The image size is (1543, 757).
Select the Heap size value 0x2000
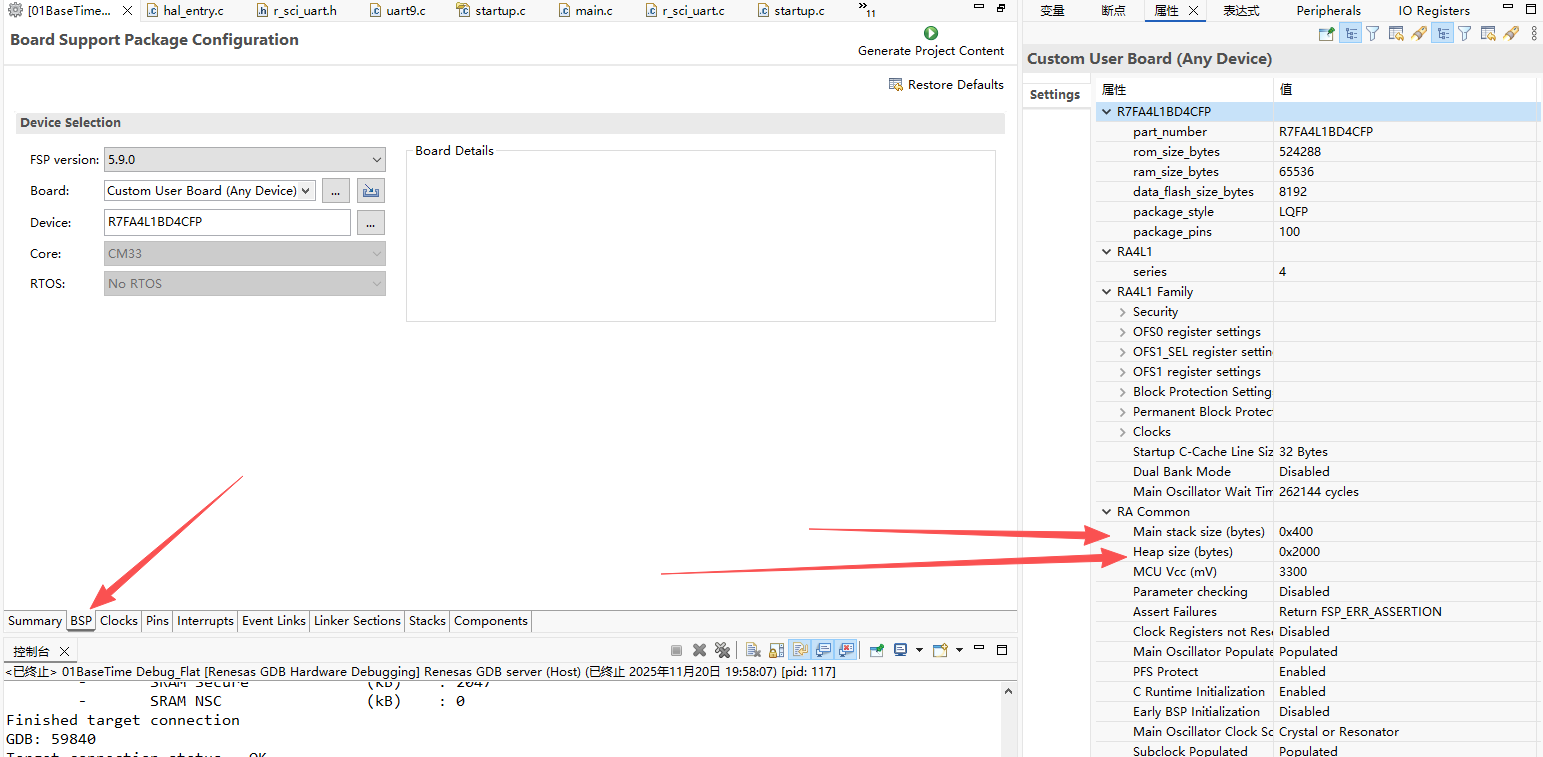point(1299,552)
